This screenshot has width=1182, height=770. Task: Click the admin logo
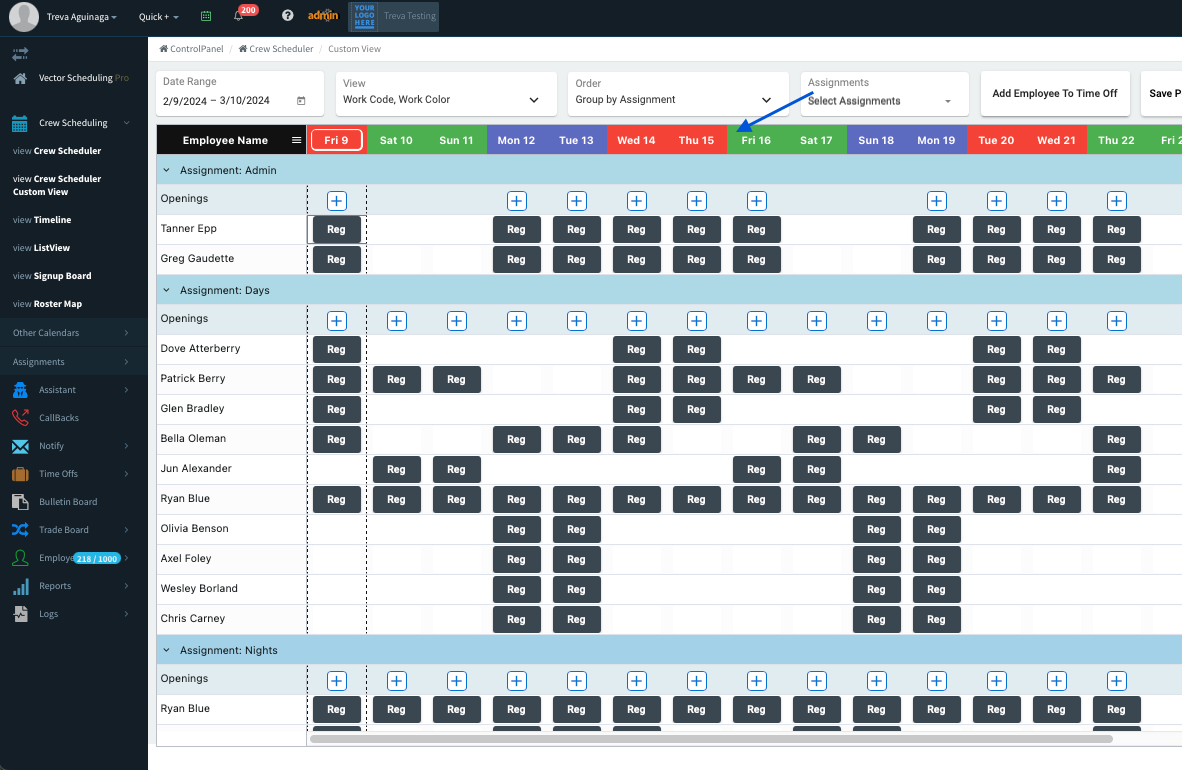(x=323, y=15)
